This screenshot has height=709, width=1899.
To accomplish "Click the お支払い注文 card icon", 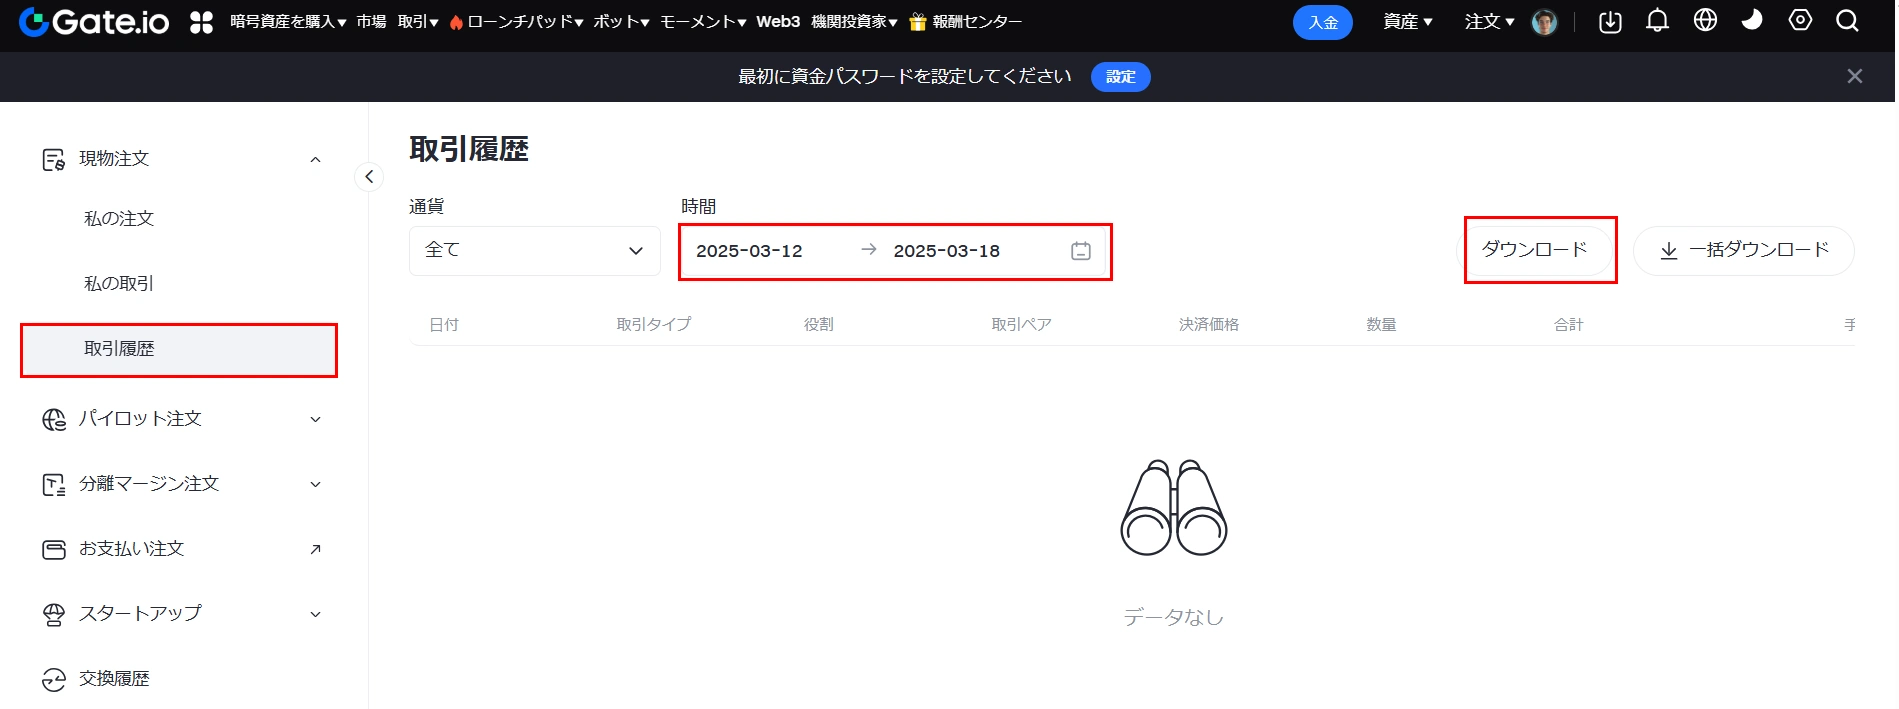I will (x=53, y=549).
